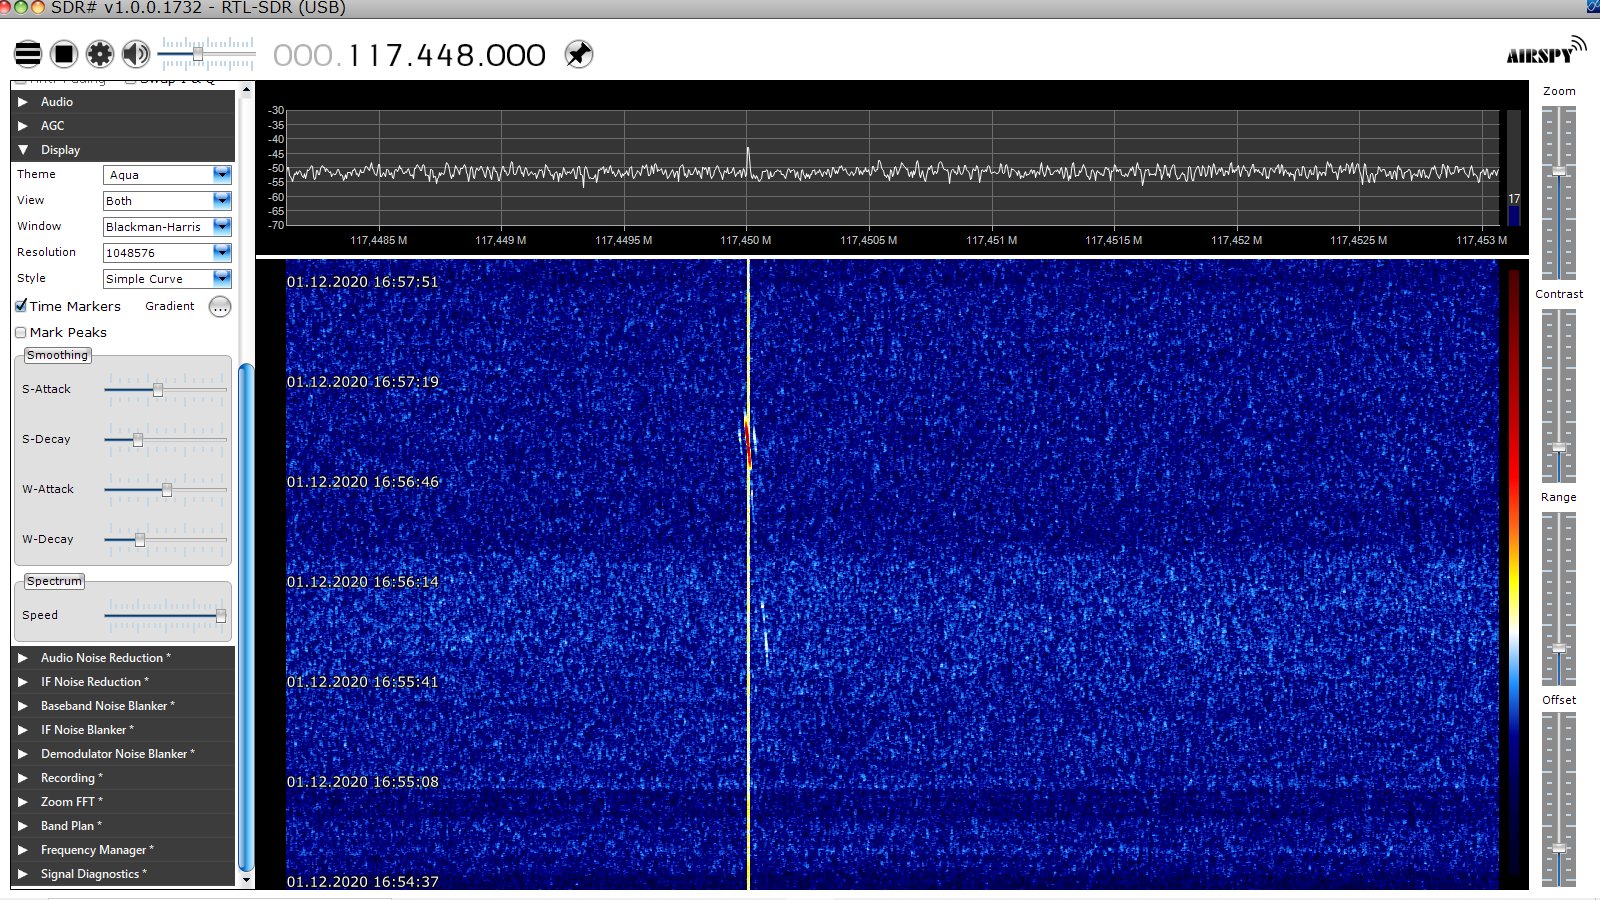Open the Theme dropdown showing Aqua

167,175
